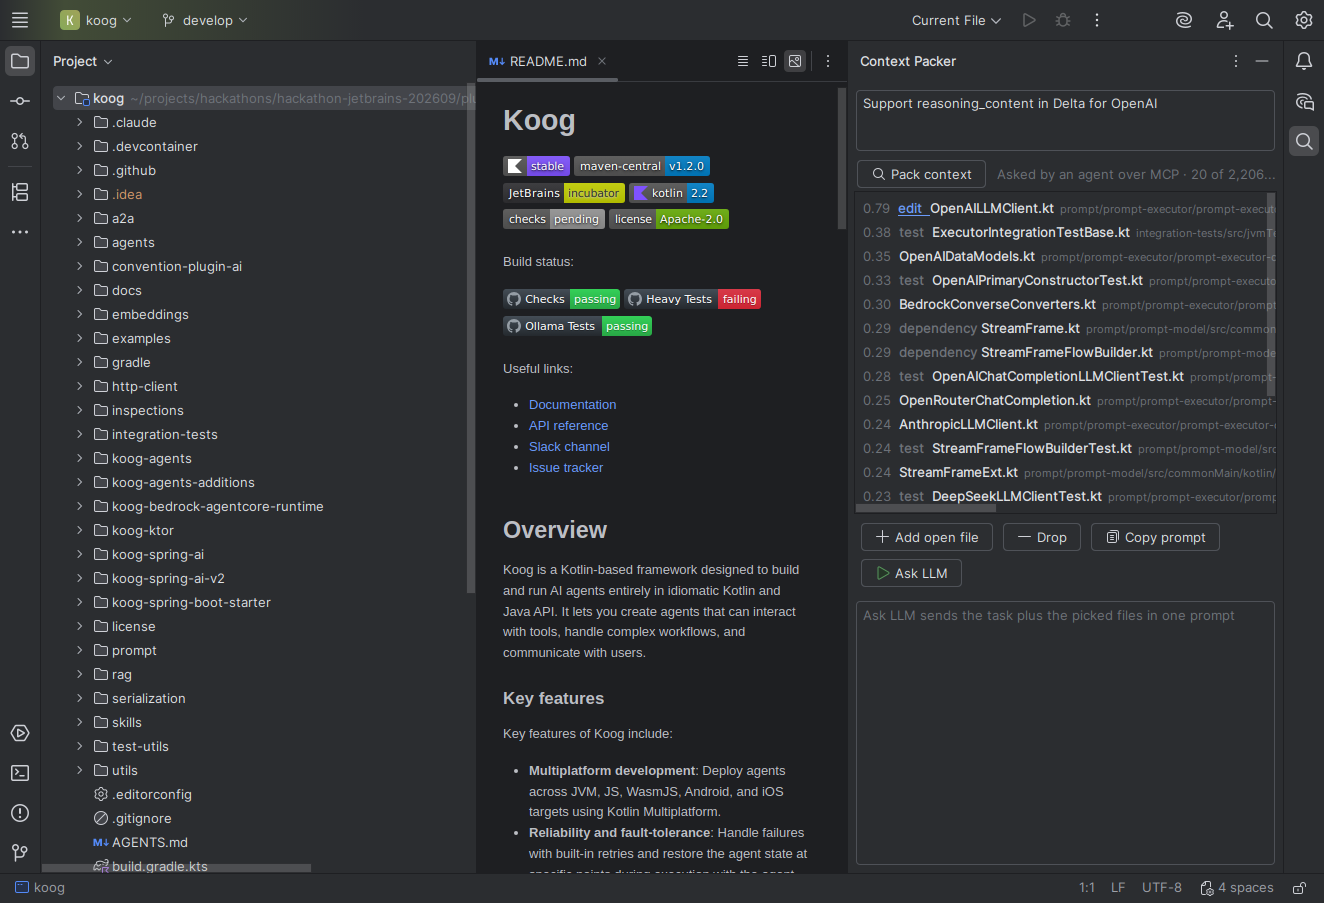
Task: Switch README to editor and preview
Action: click(x=769, y=61)
